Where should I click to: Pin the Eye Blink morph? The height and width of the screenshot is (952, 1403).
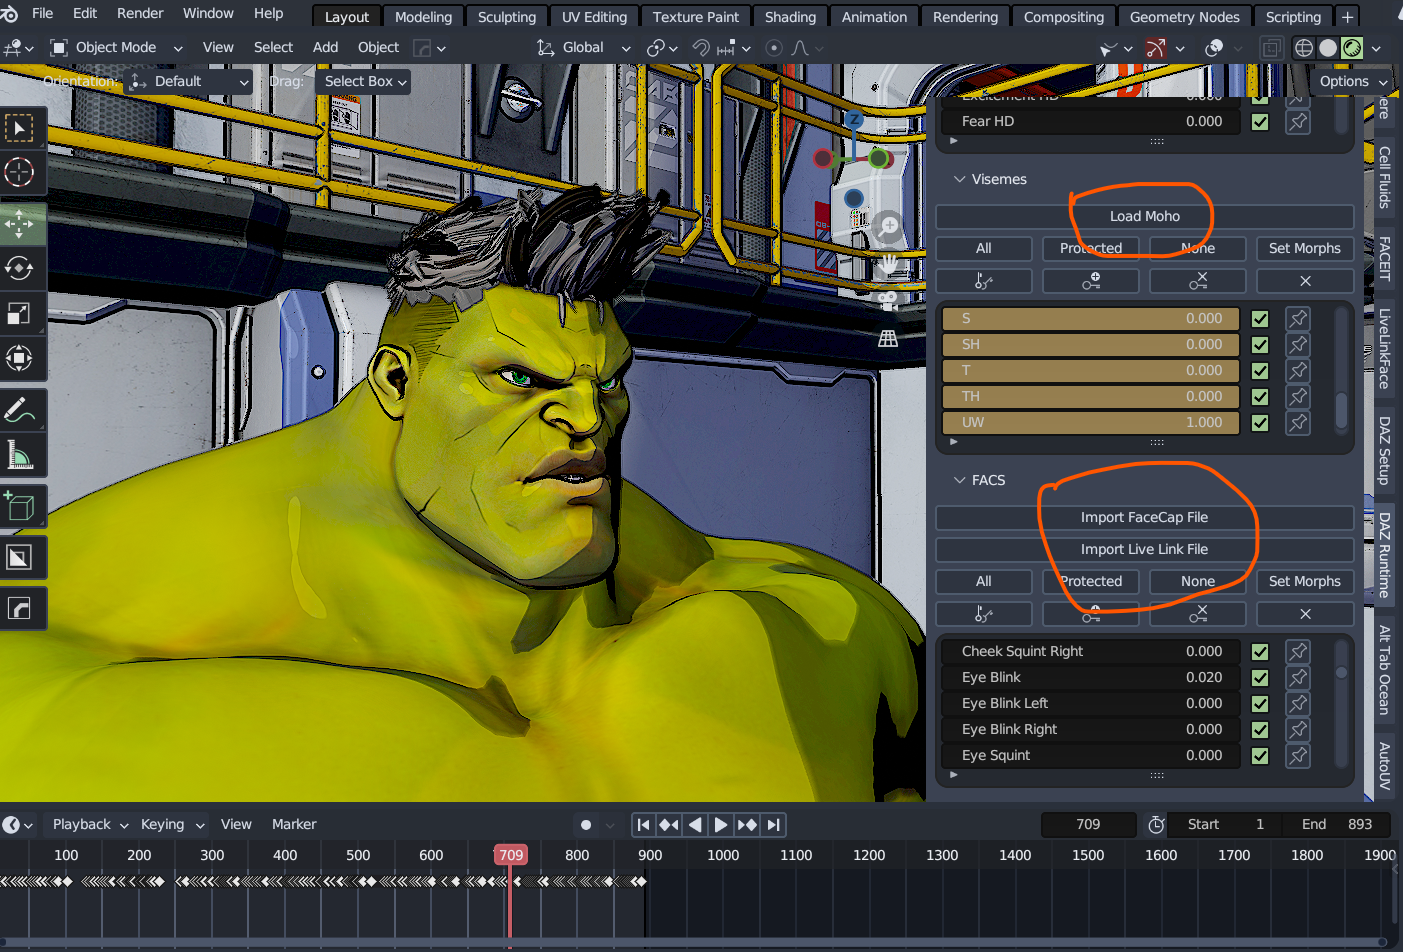1298,677
